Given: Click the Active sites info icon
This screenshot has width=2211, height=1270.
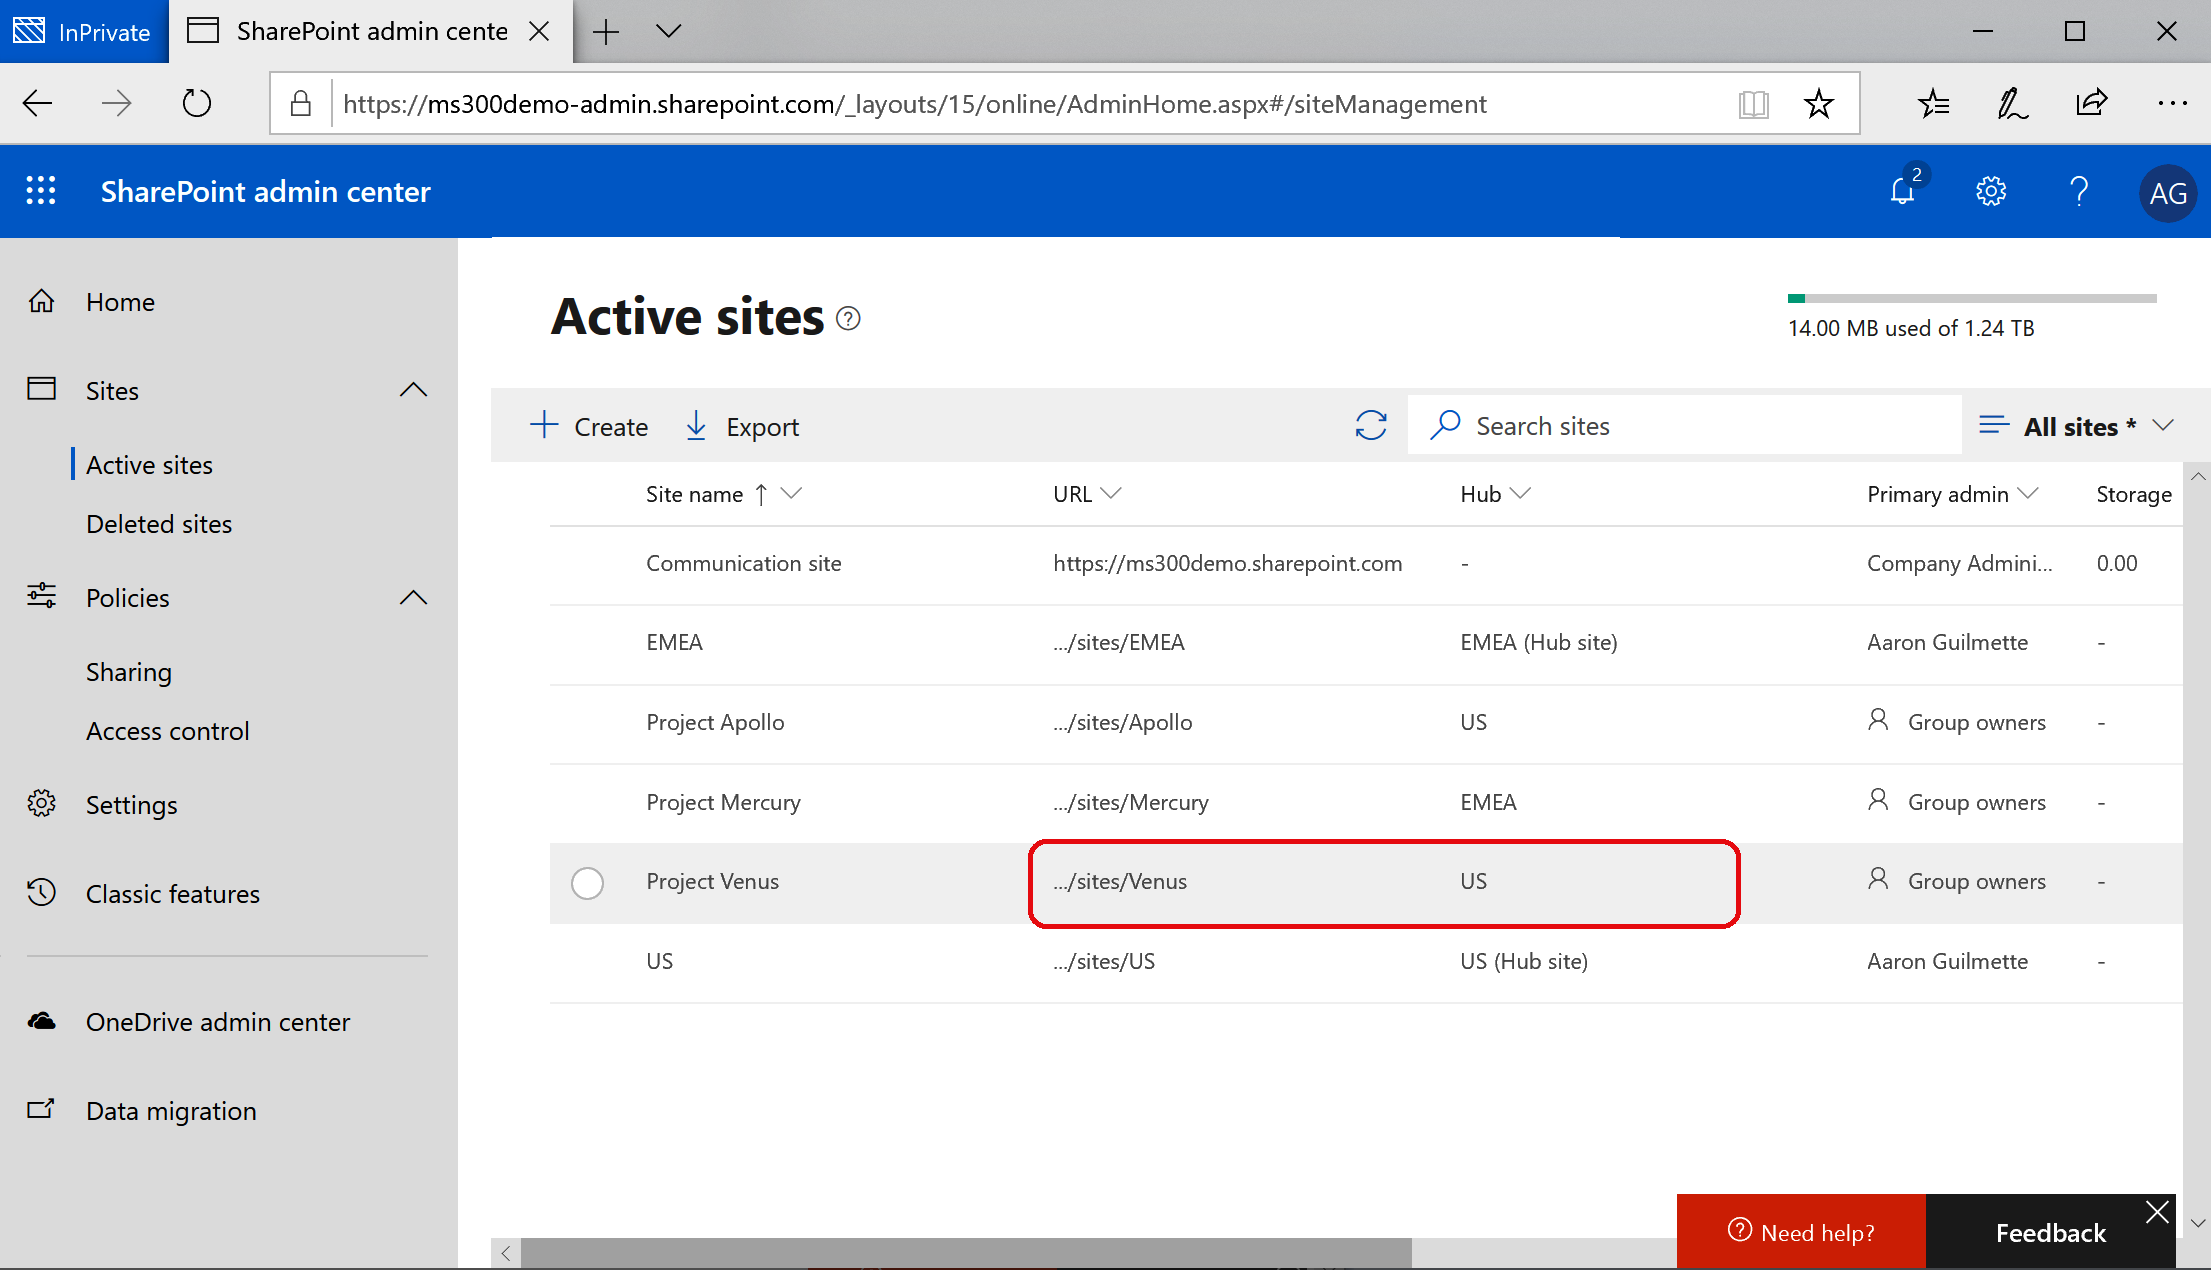Looking at the screenshot, I should [x=848, y=318].
